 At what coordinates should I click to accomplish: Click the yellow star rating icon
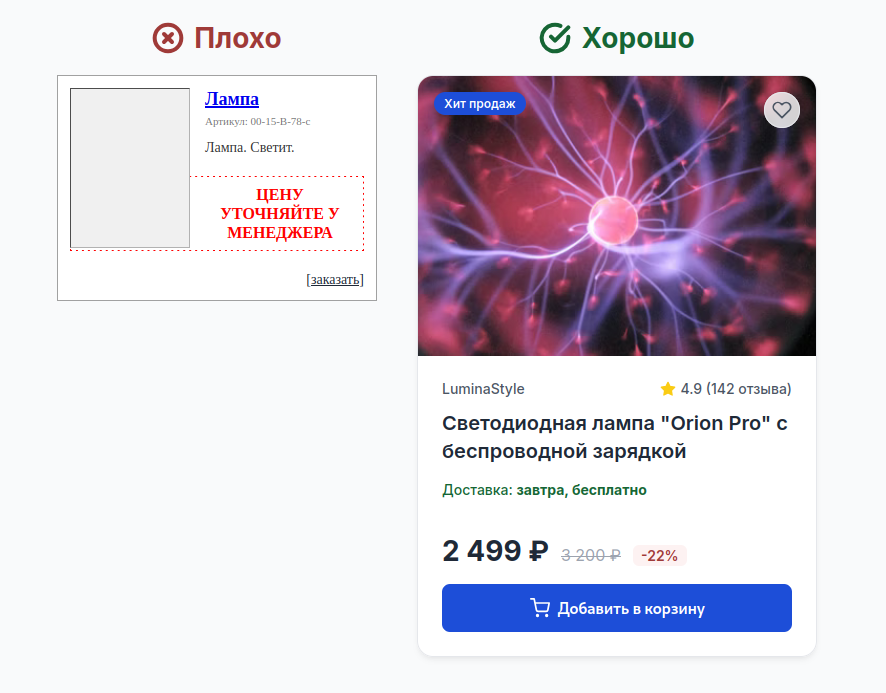666,388
